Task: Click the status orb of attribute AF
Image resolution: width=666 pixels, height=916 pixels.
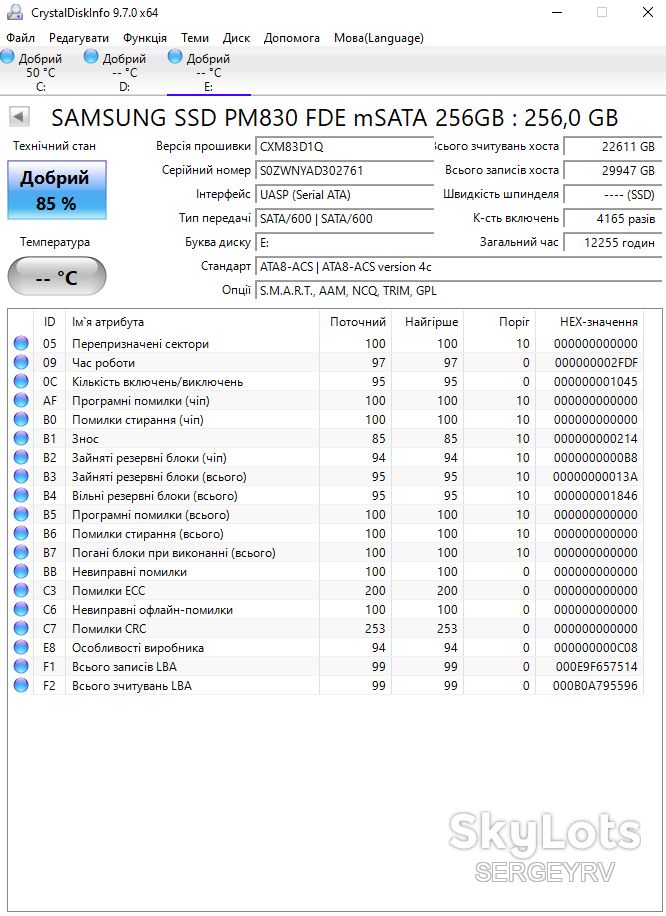Action: (x=21, y=400)
